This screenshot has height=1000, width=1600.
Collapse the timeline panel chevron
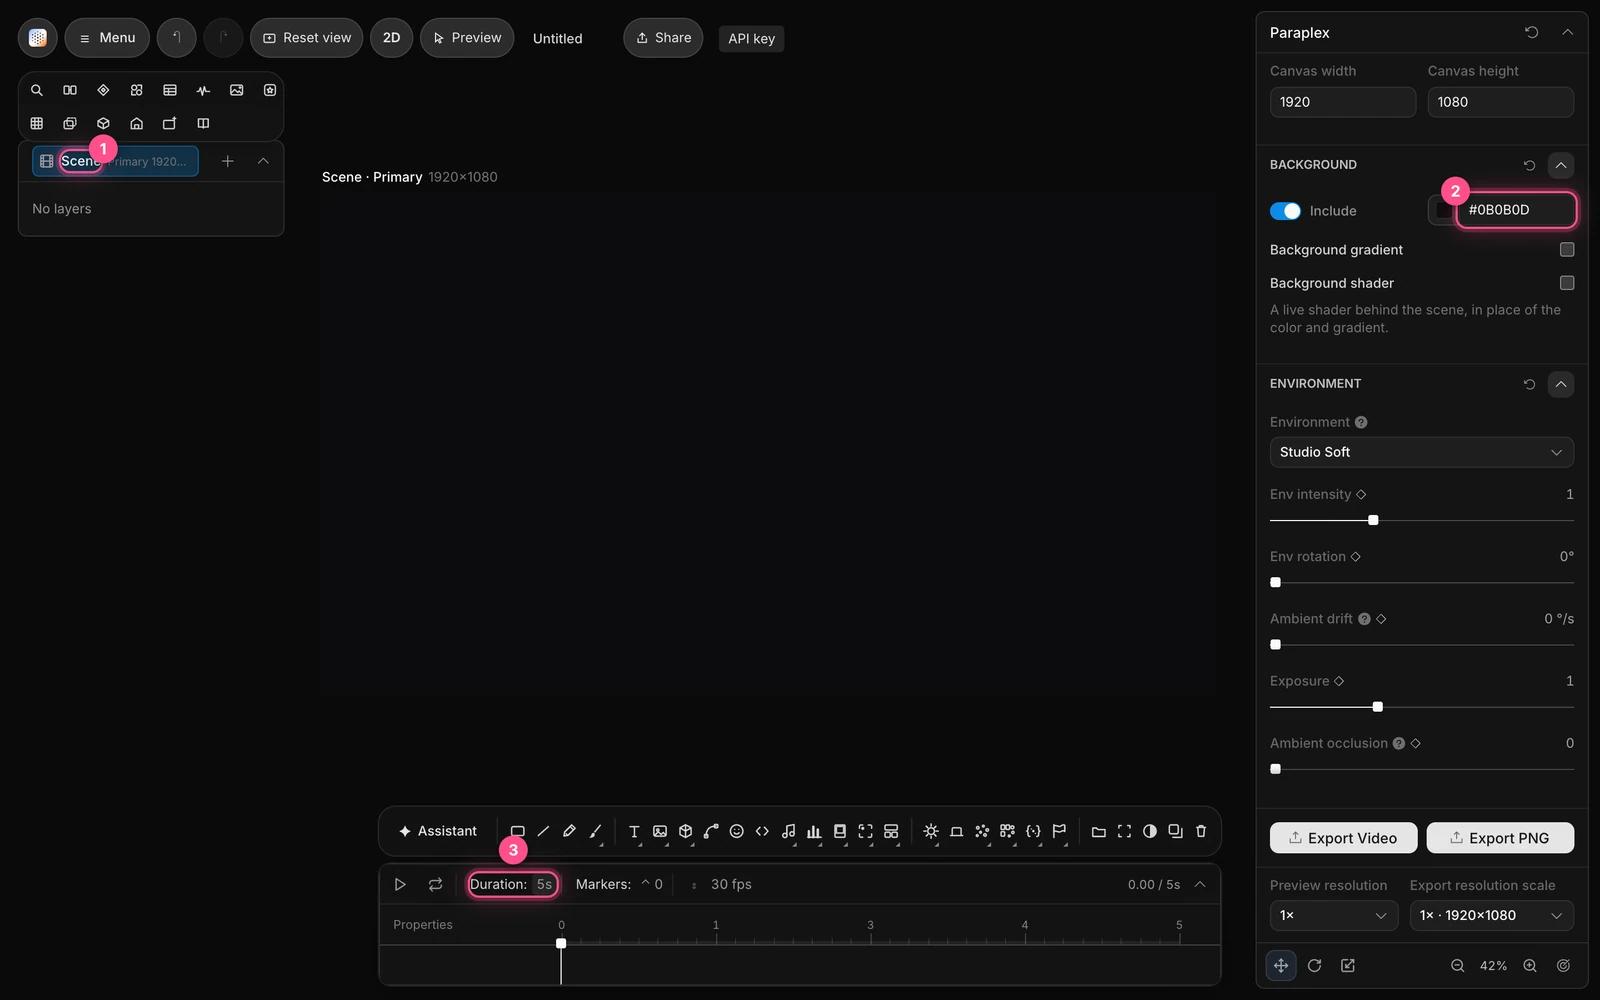pos(1200,884)
